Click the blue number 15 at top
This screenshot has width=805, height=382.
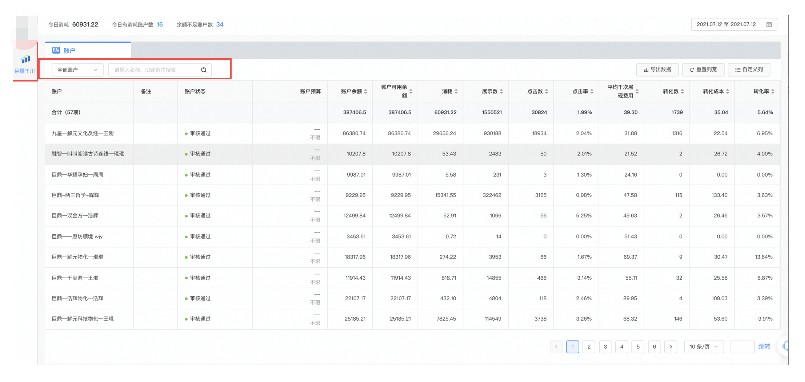pyautogui.click(x=160, y=24)
